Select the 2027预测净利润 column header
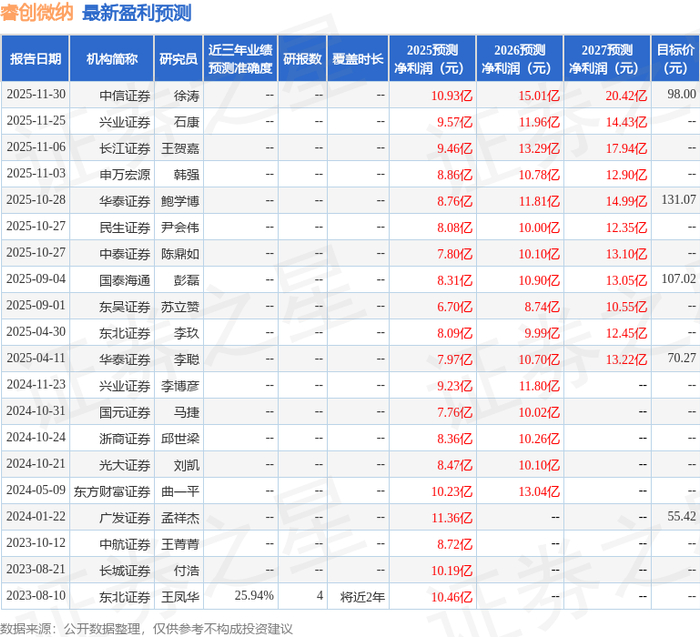This screenshot has width=700, height=637. [607, 58]
